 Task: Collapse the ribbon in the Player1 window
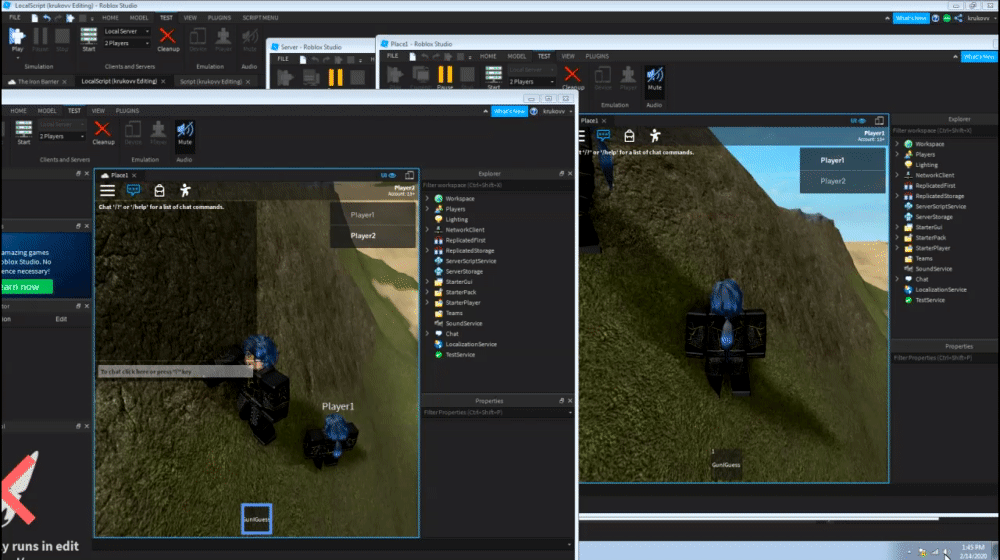[955, 57]
